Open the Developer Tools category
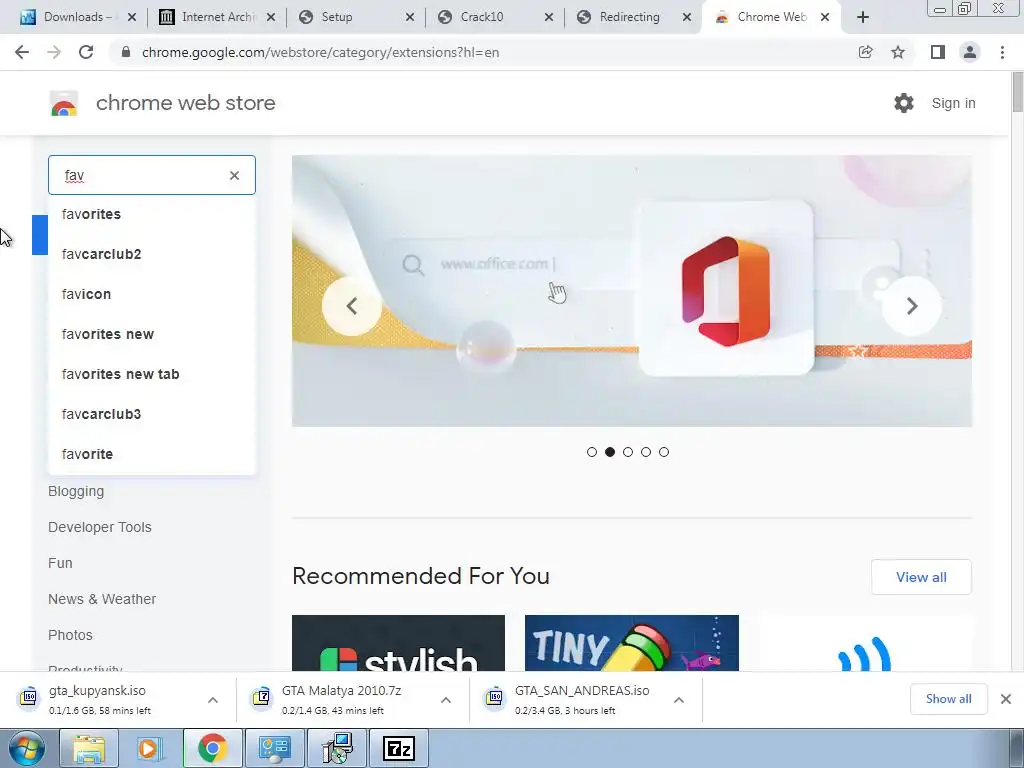 100,527
